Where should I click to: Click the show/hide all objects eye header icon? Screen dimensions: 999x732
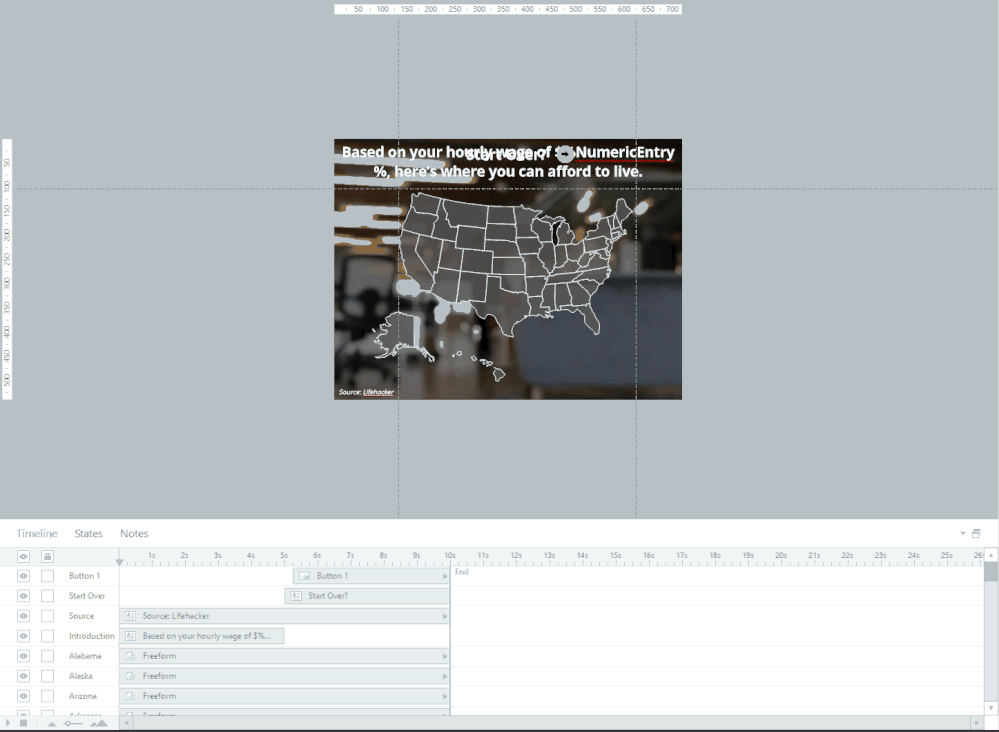pos(23,556)
